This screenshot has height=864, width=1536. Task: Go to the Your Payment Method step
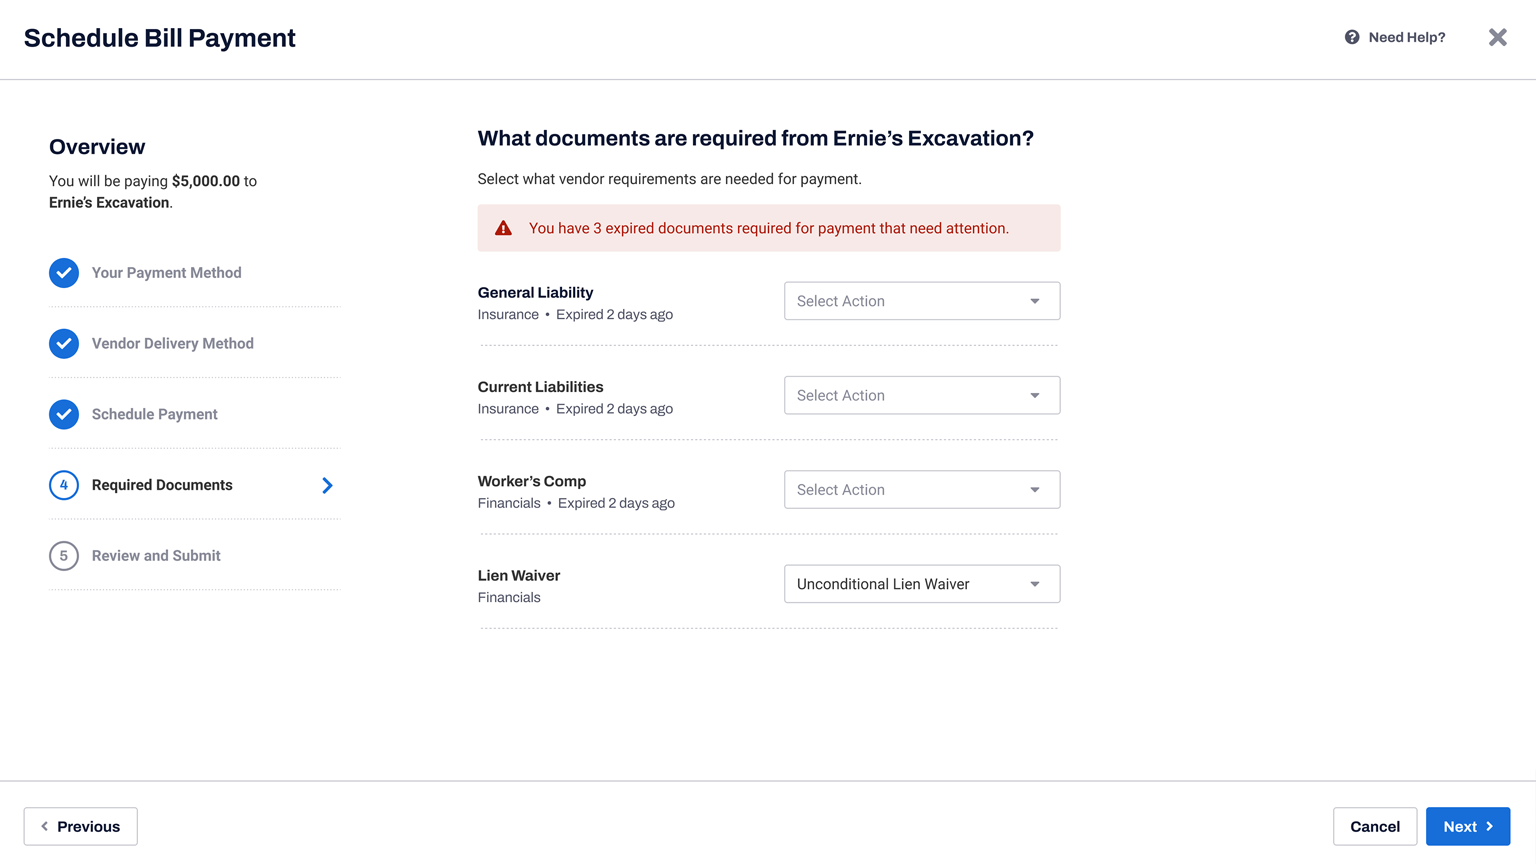(166, 273)
